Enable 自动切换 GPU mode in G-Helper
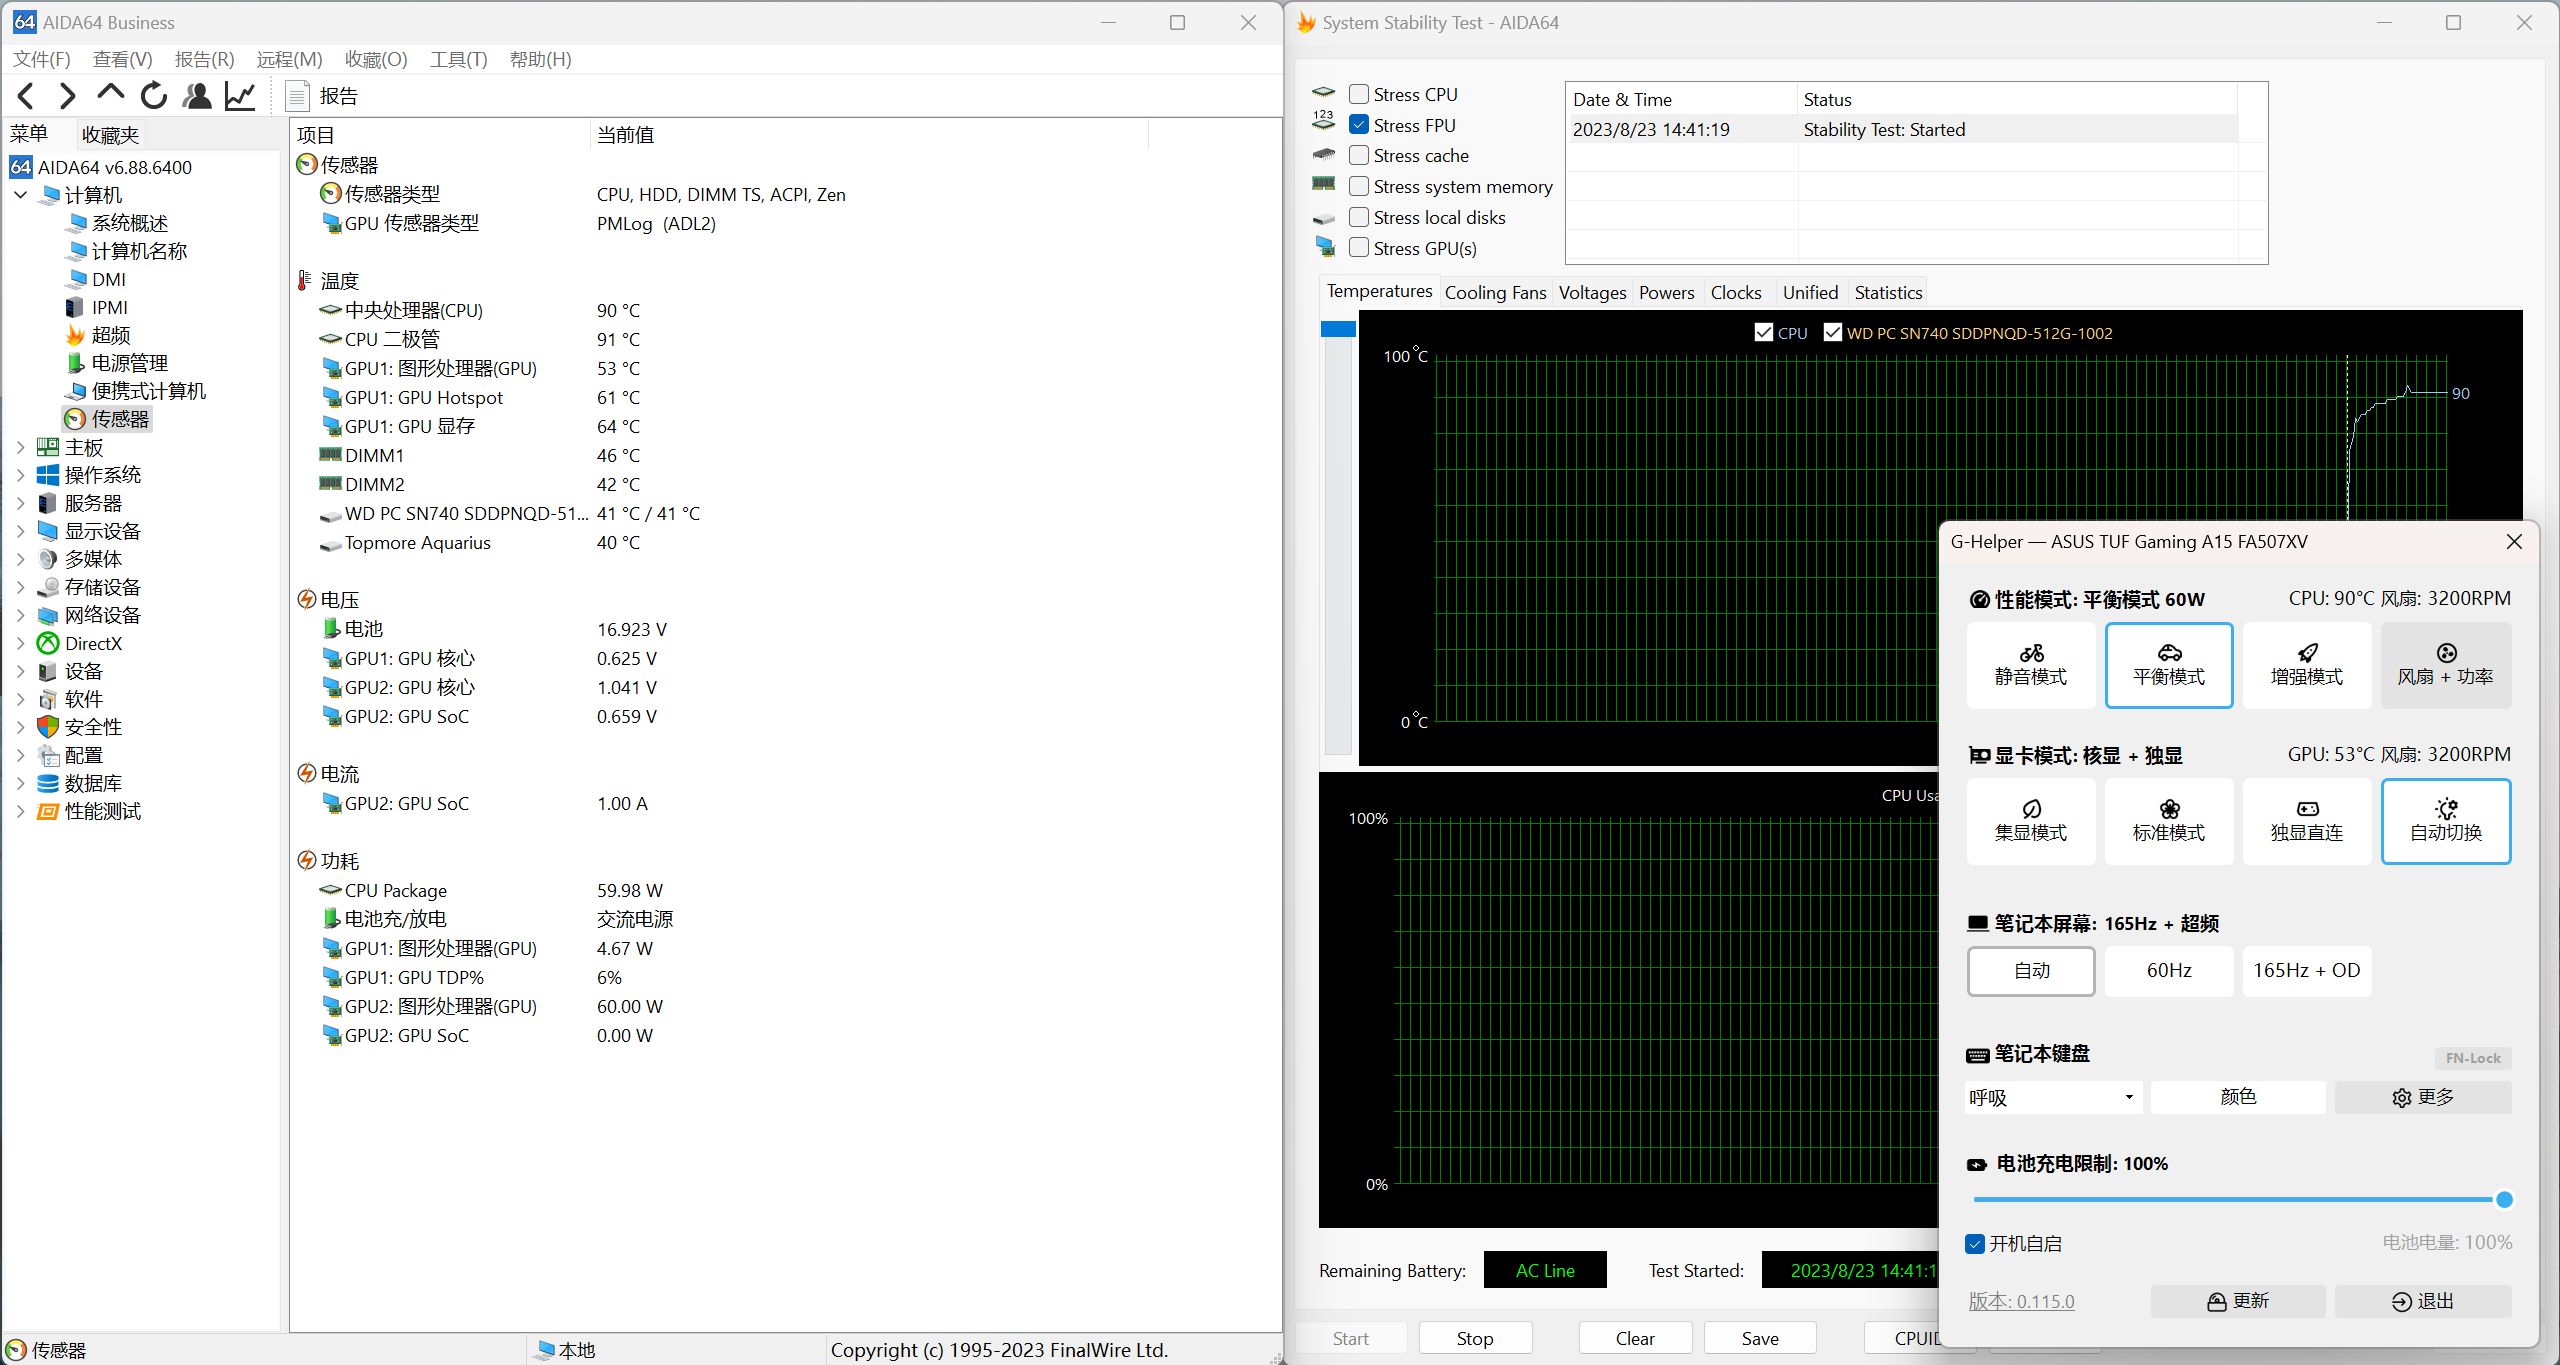Image resolution: width=2560 pixels, height=1365 pixels. (x=2446, y=821)
